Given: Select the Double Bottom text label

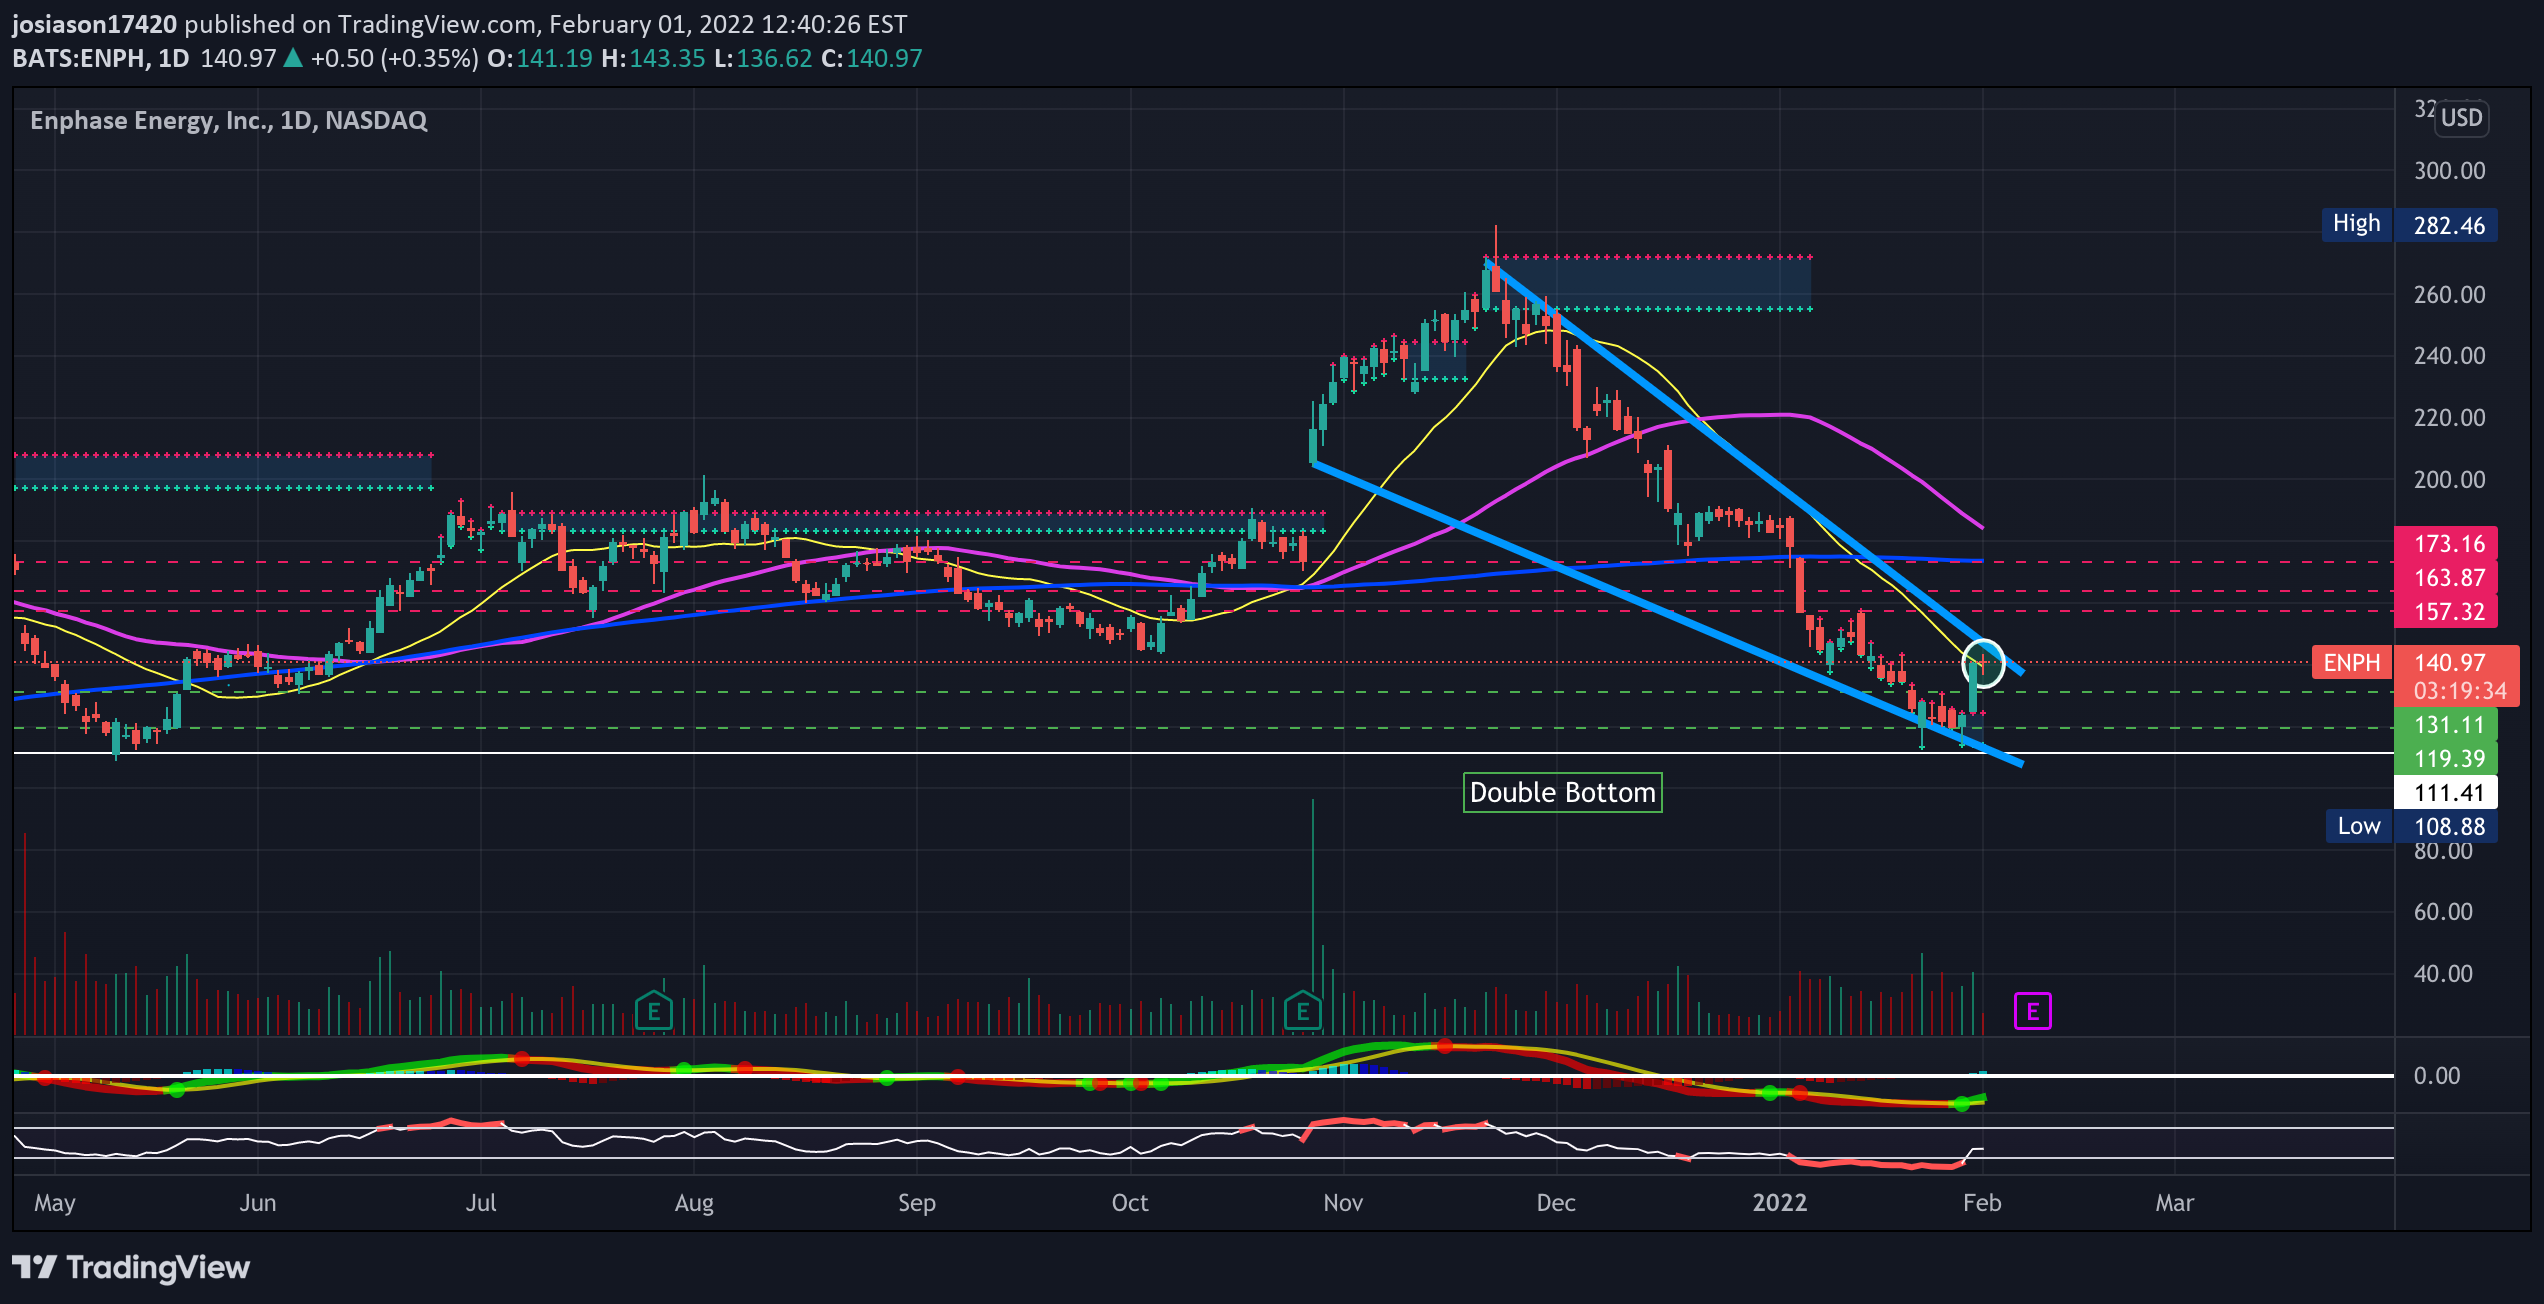Looking at the screenshot, I should (1562, 792).
